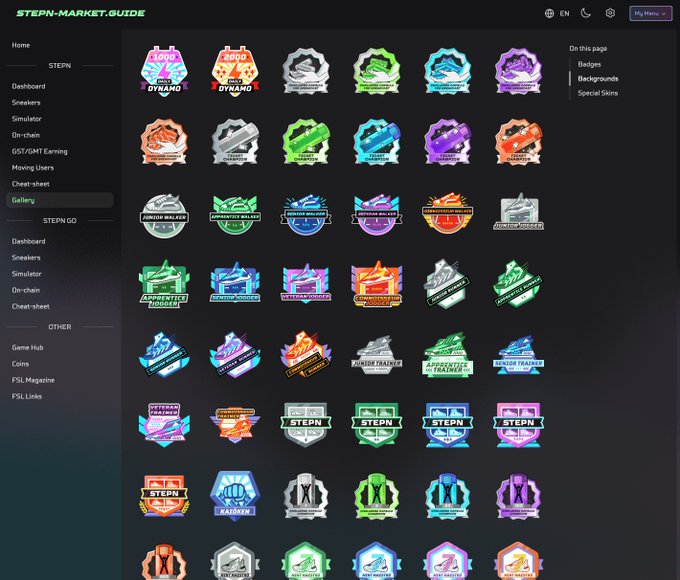Select the Junior Trainer badge

pos(376,355)
